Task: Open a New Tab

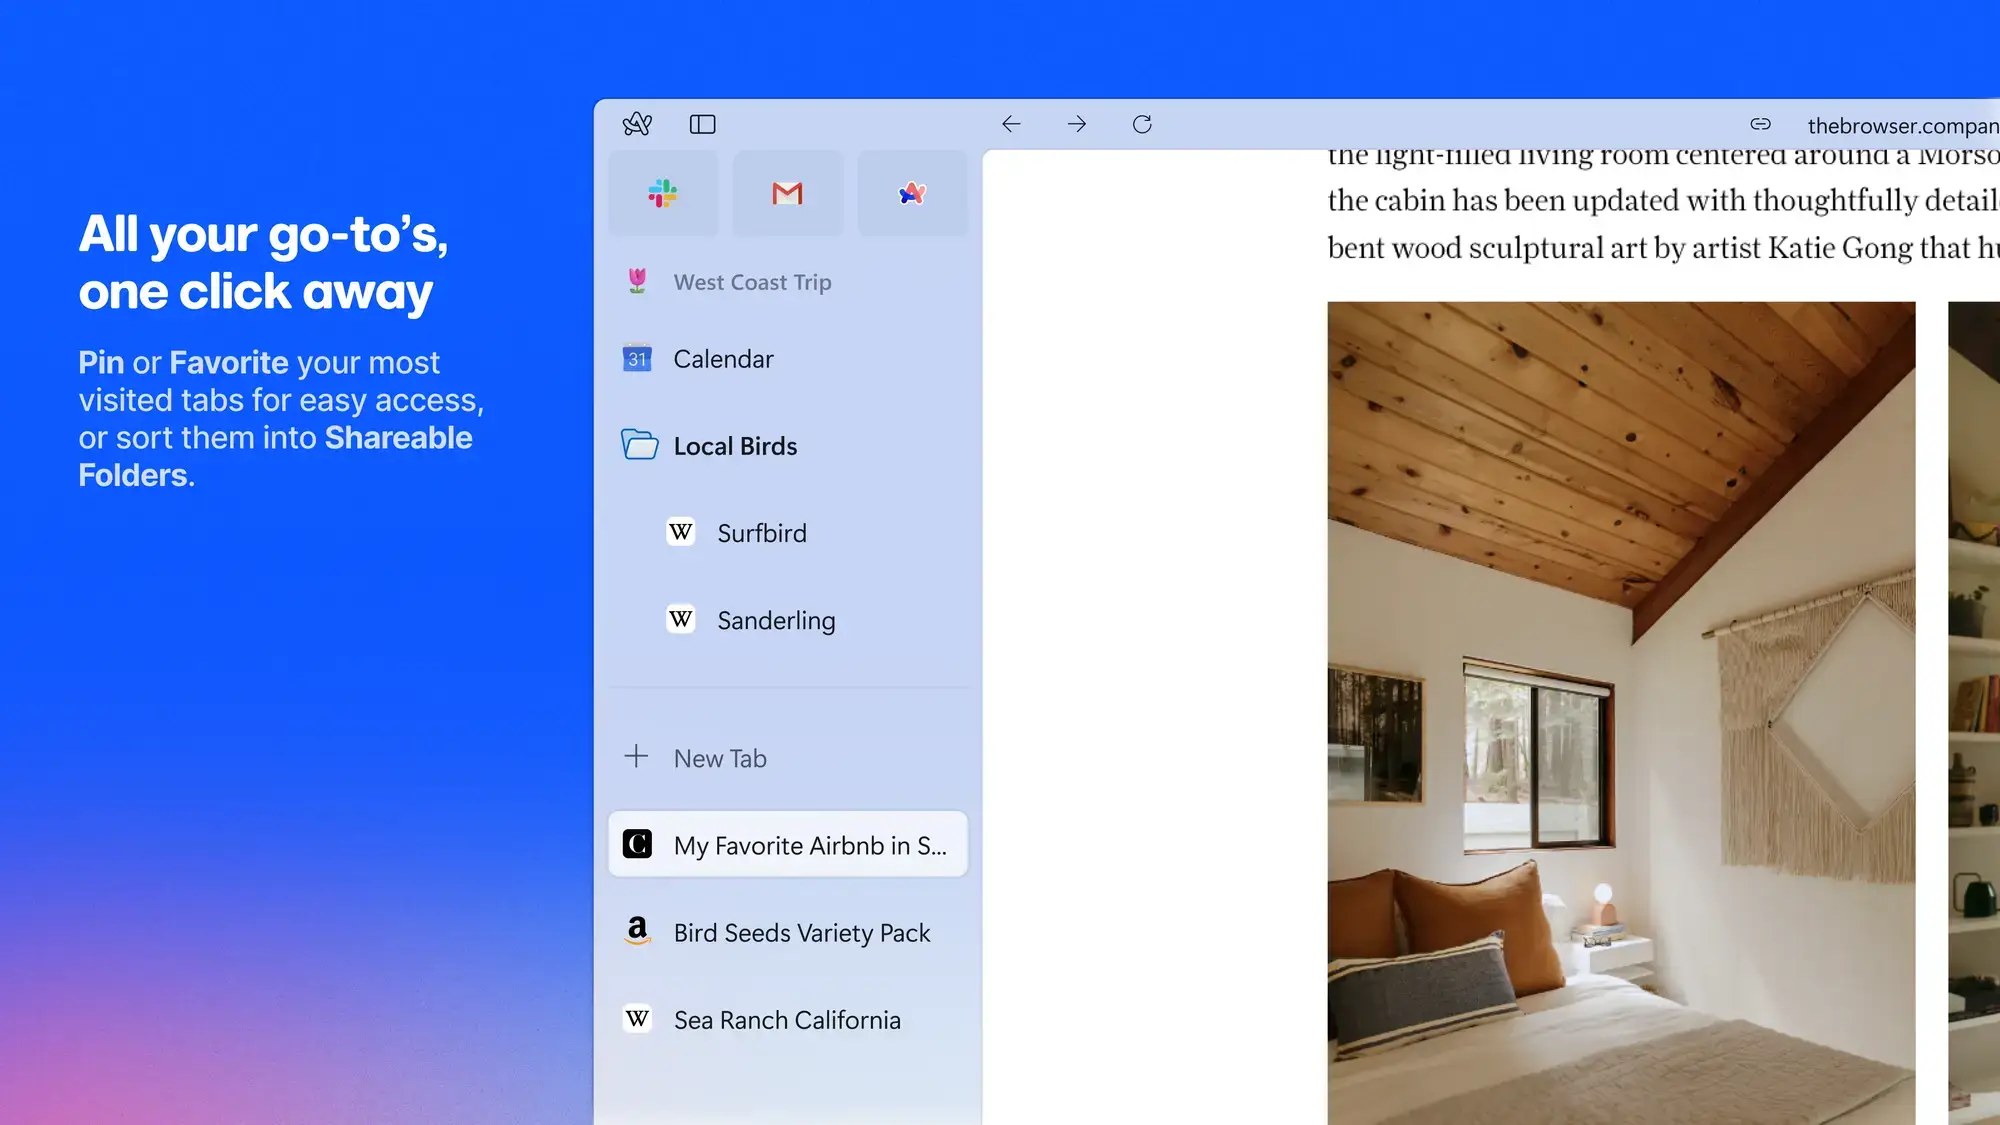Action: point(720,758)
